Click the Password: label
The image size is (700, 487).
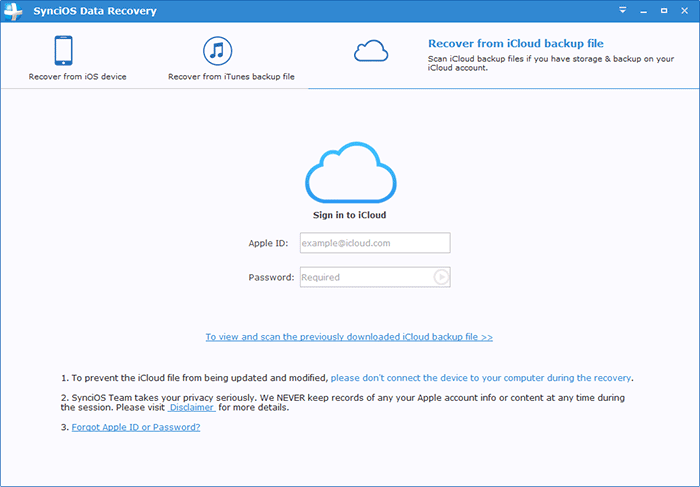pyautogui.click(x=271, y=277)
